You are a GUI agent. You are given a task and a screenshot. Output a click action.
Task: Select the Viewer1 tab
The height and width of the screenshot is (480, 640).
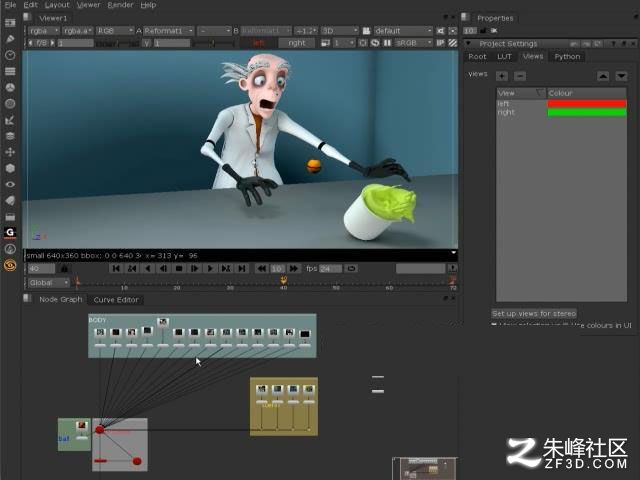tap(53, 18)
